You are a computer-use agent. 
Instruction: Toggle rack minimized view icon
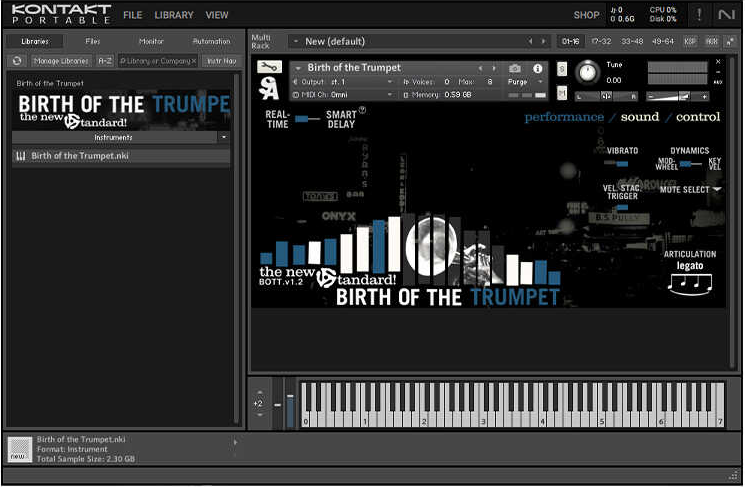[x=729, y=41]
